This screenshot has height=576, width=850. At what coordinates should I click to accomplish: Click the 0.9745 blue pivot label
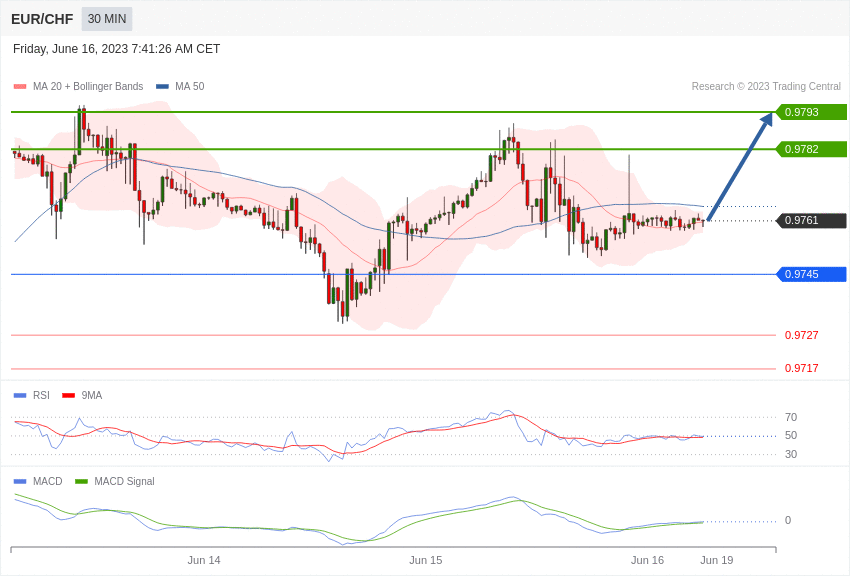click(811, 274)
